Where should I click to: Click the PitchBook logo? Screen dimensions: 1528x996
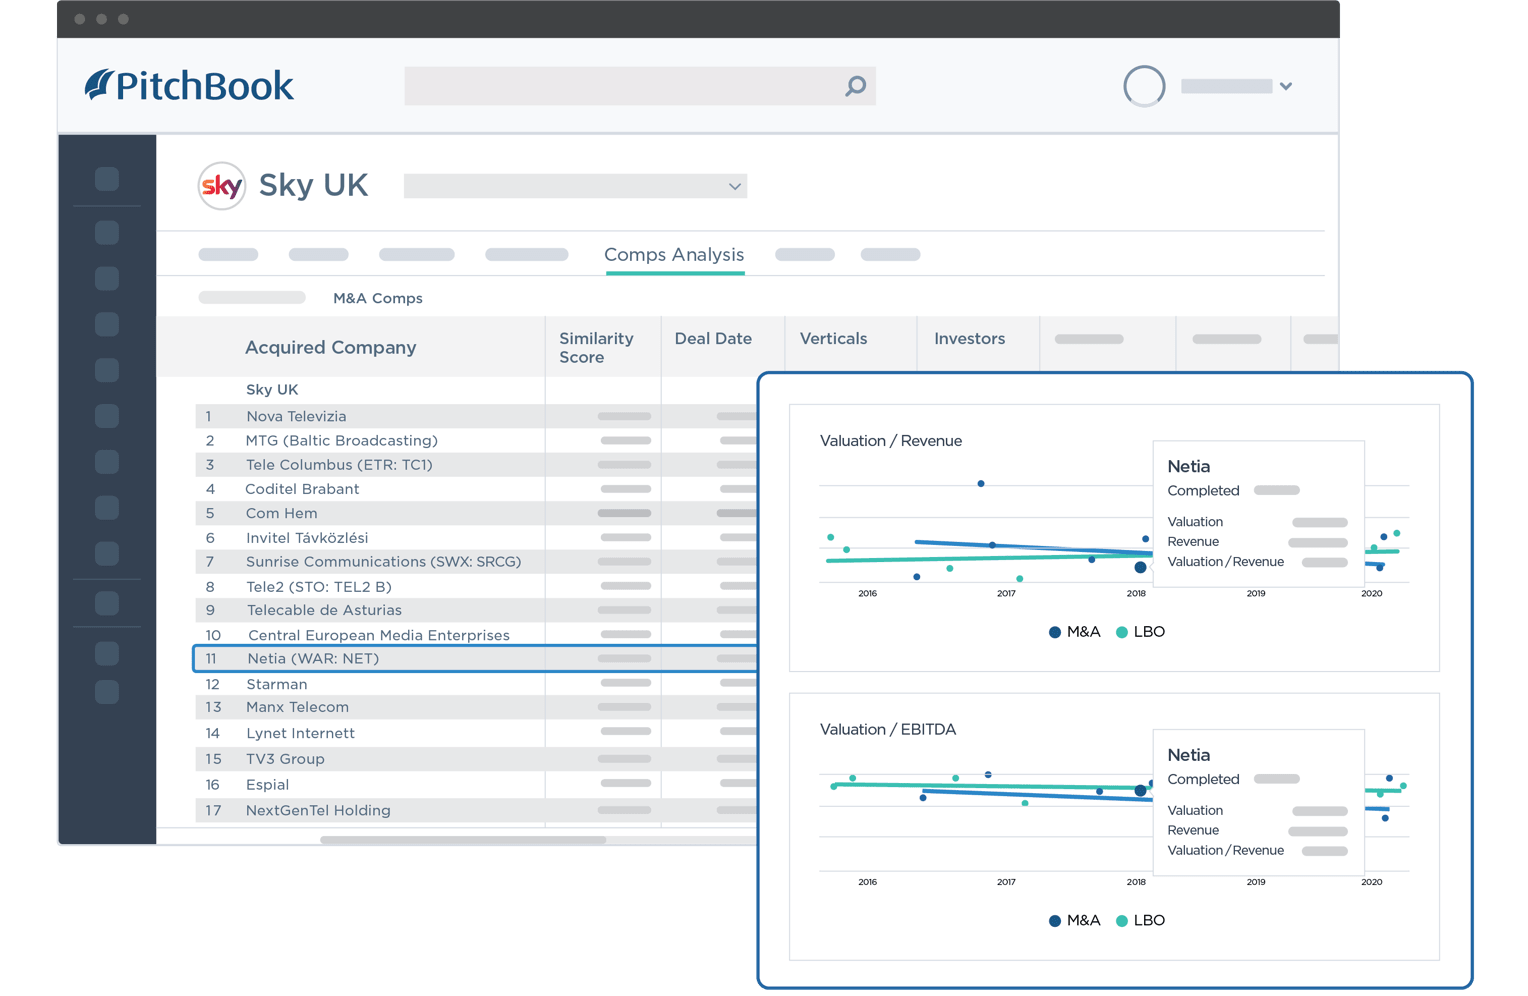pyautogui.click(x=189, y=86)
